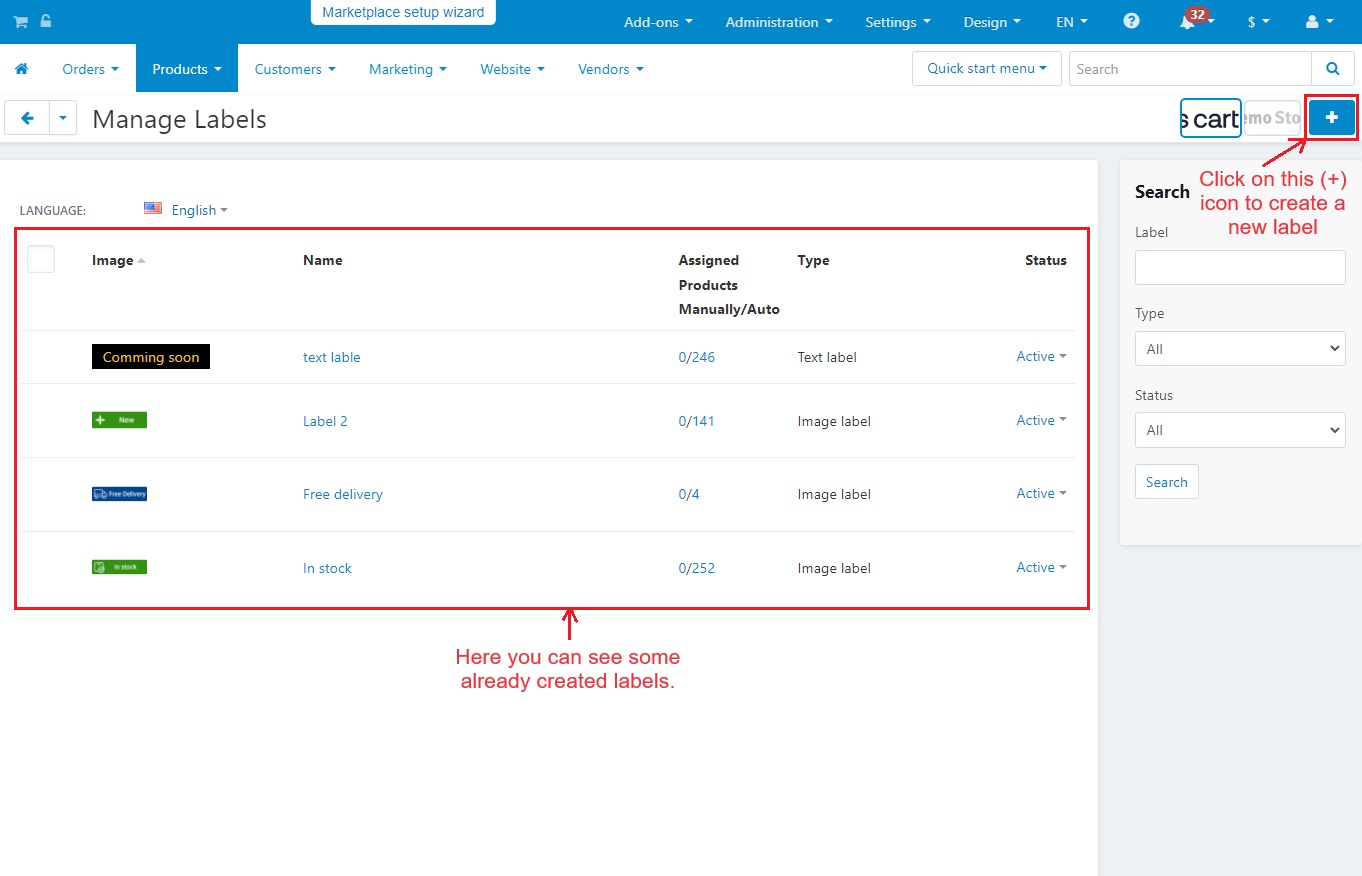Click the help question mark icon
The height and width of the screenshot is (876, 1362).
click(x=1131, y=21)
